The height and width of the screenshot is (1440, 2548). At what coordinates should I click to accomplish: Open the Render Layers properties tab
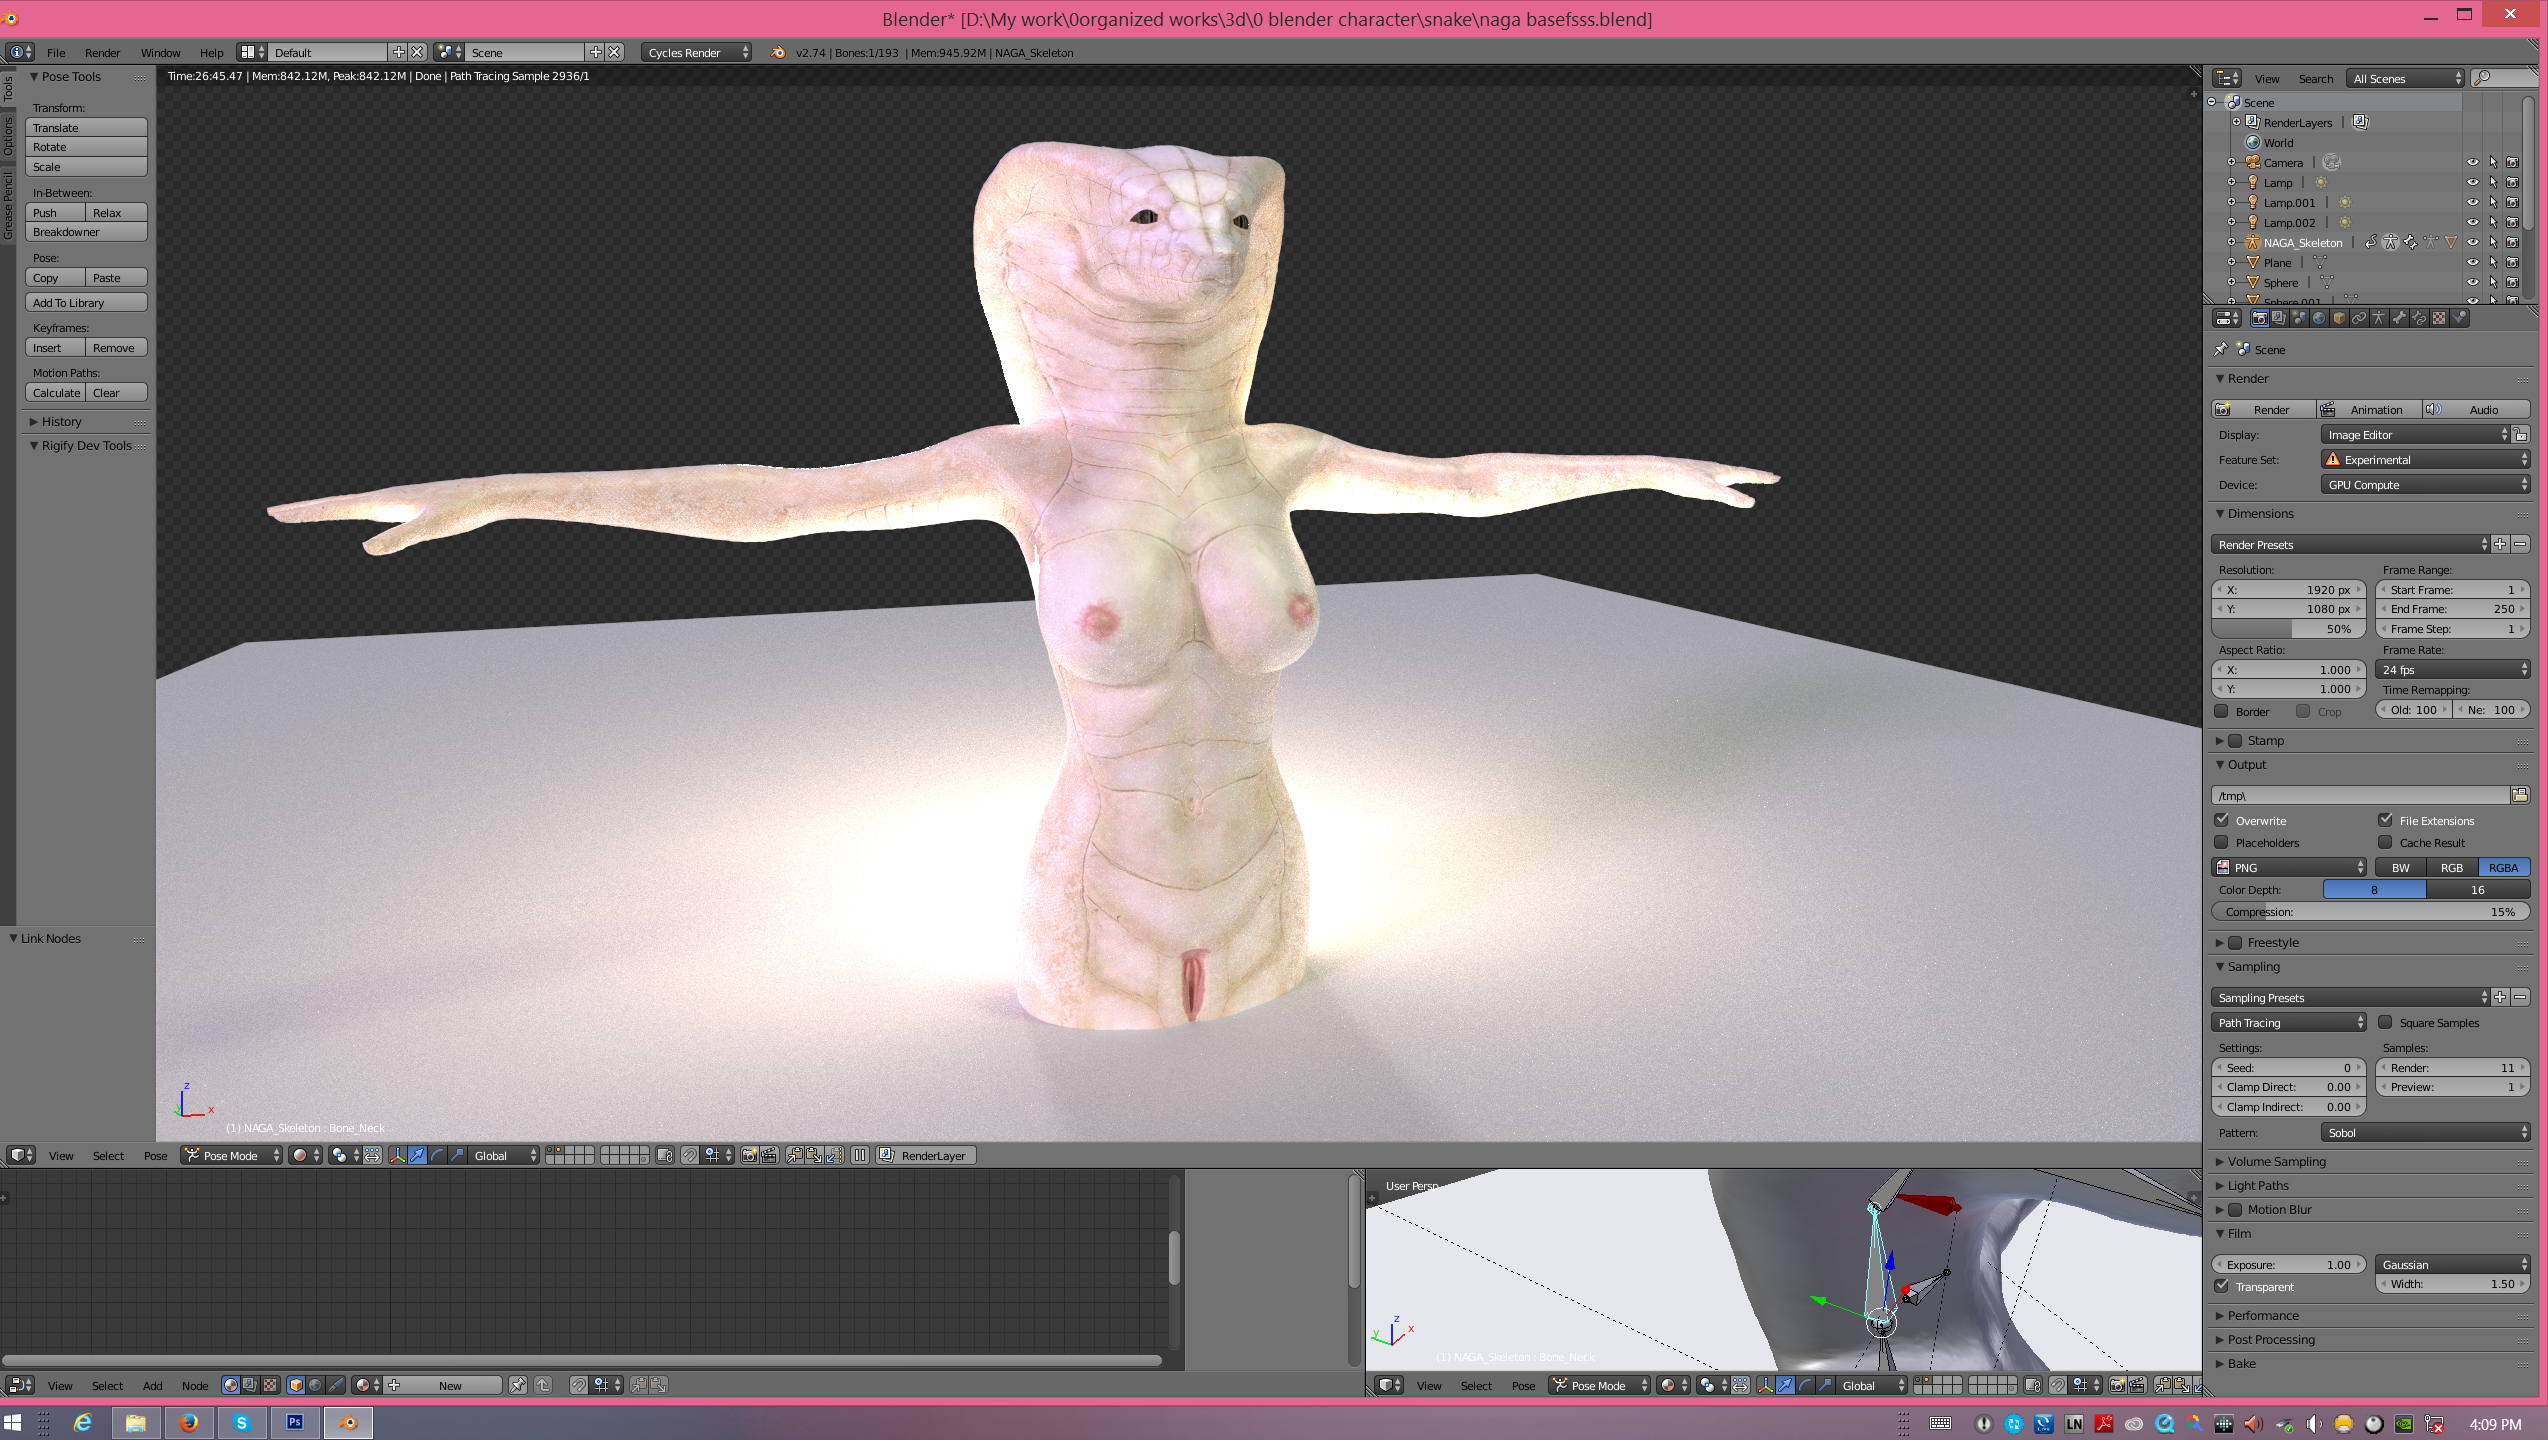pos(2279,318)
